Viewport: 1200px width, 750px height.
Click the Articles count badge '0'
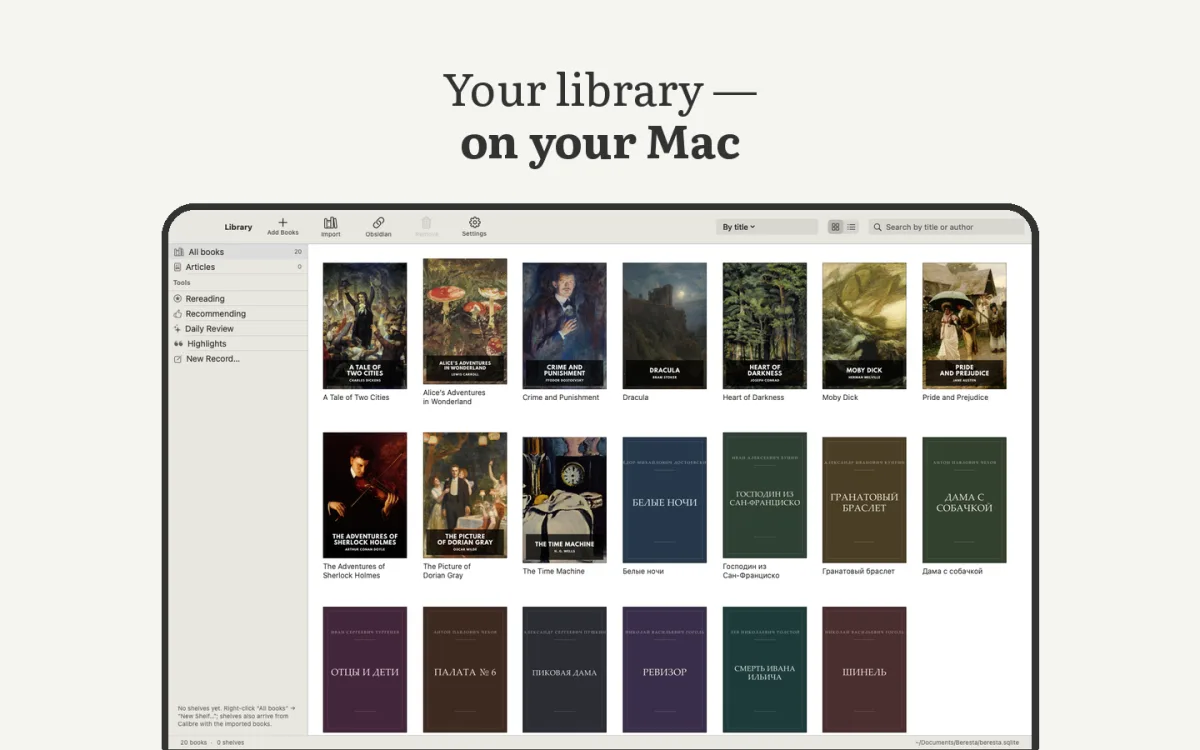click(300, 267)
